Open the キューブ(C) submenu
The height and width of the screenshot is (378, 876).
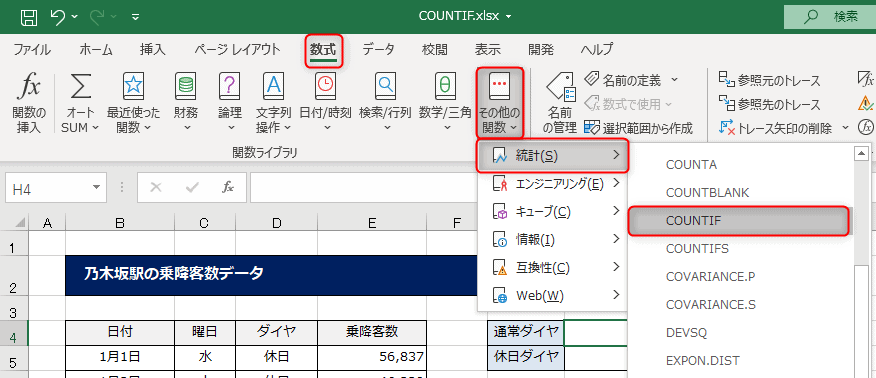point(552,211)
